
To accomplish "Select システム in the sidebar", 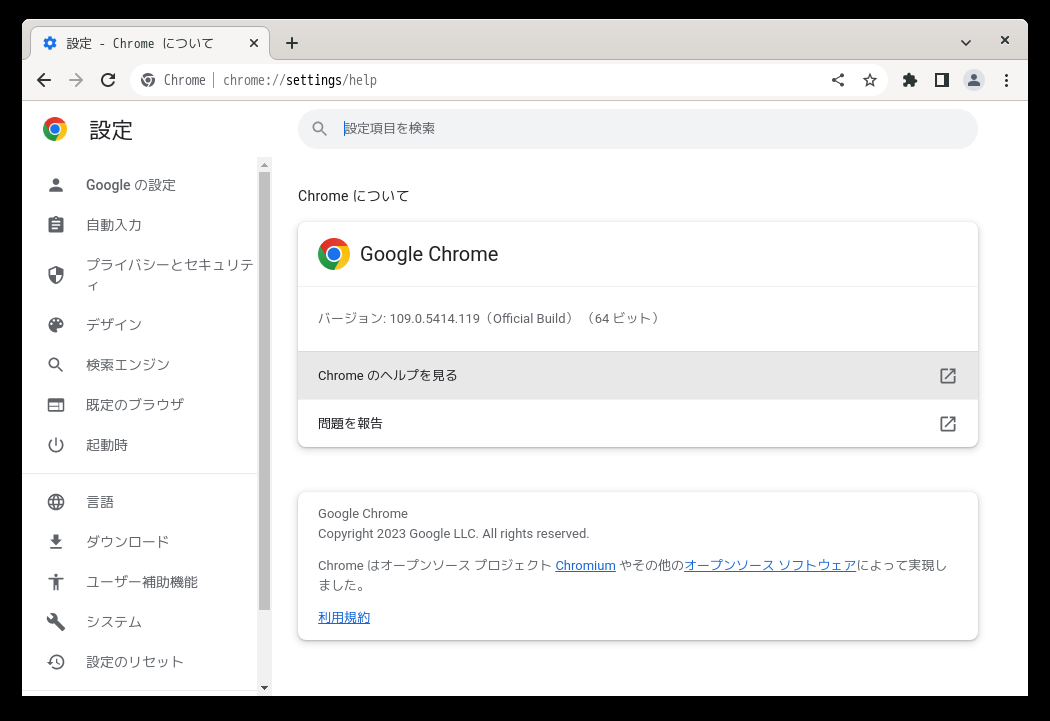I will click(x=114, y=622).
